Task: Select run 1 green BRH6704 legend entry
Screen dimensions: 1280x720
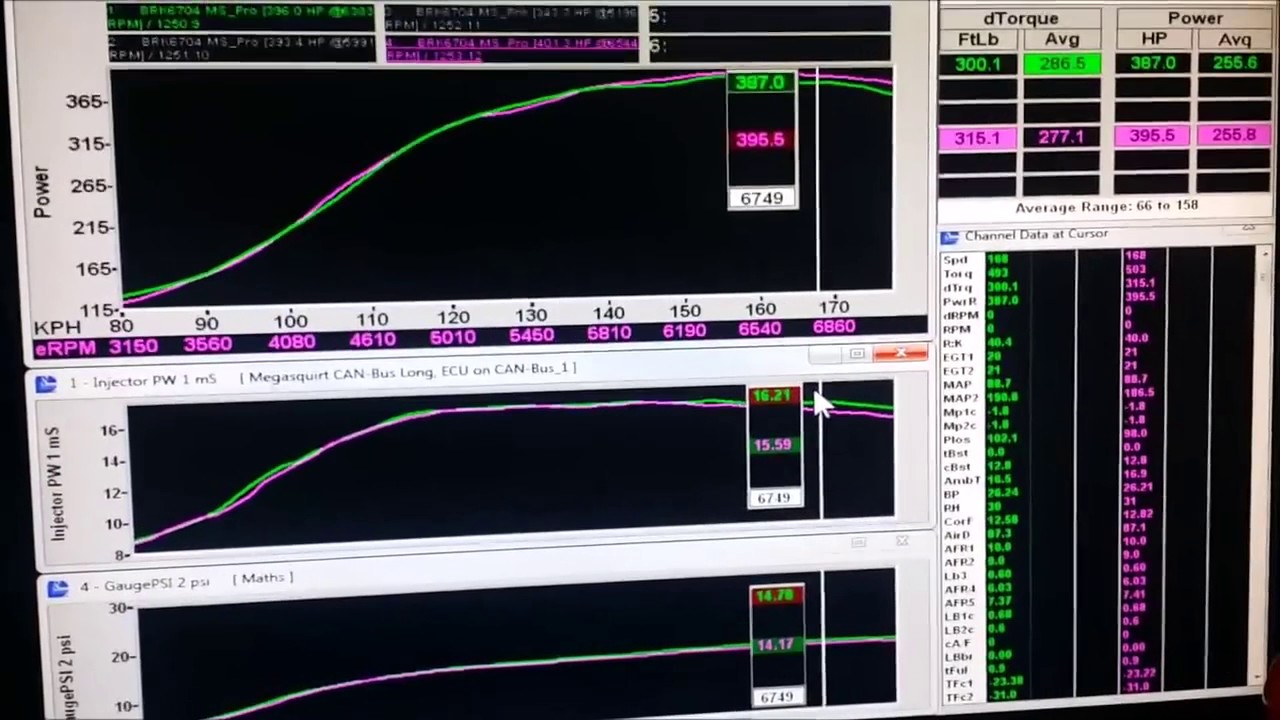Action: [x=241, y=17]
